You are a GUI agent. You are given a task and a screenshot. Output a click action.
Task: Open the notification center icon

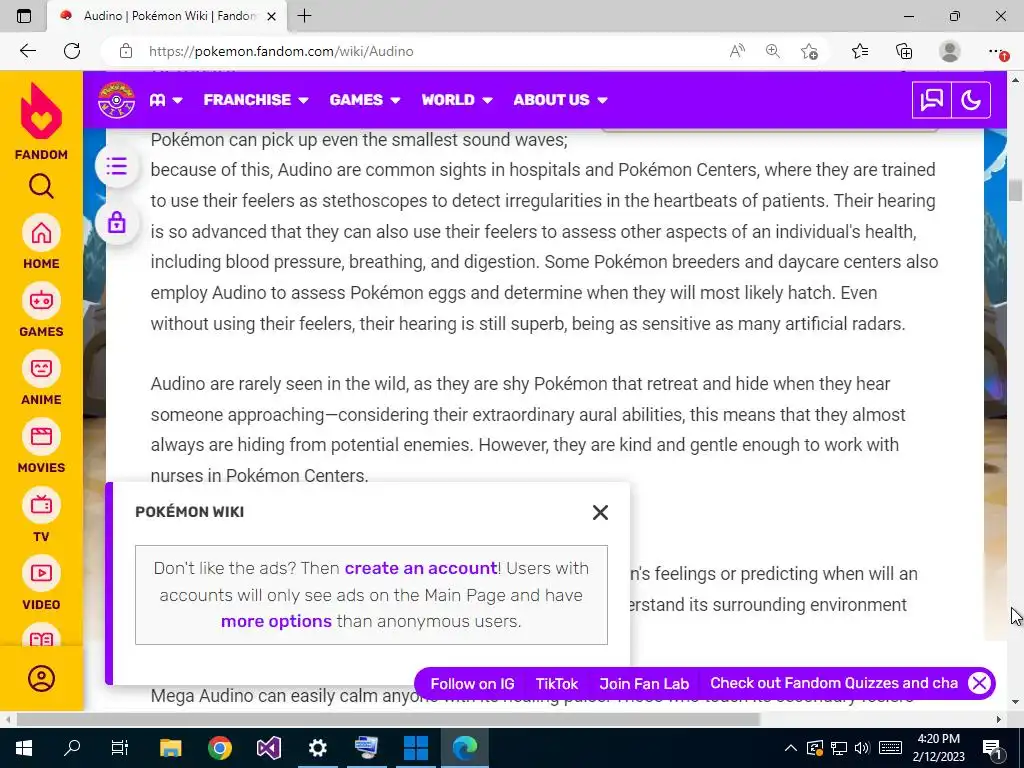pos(993,748)
